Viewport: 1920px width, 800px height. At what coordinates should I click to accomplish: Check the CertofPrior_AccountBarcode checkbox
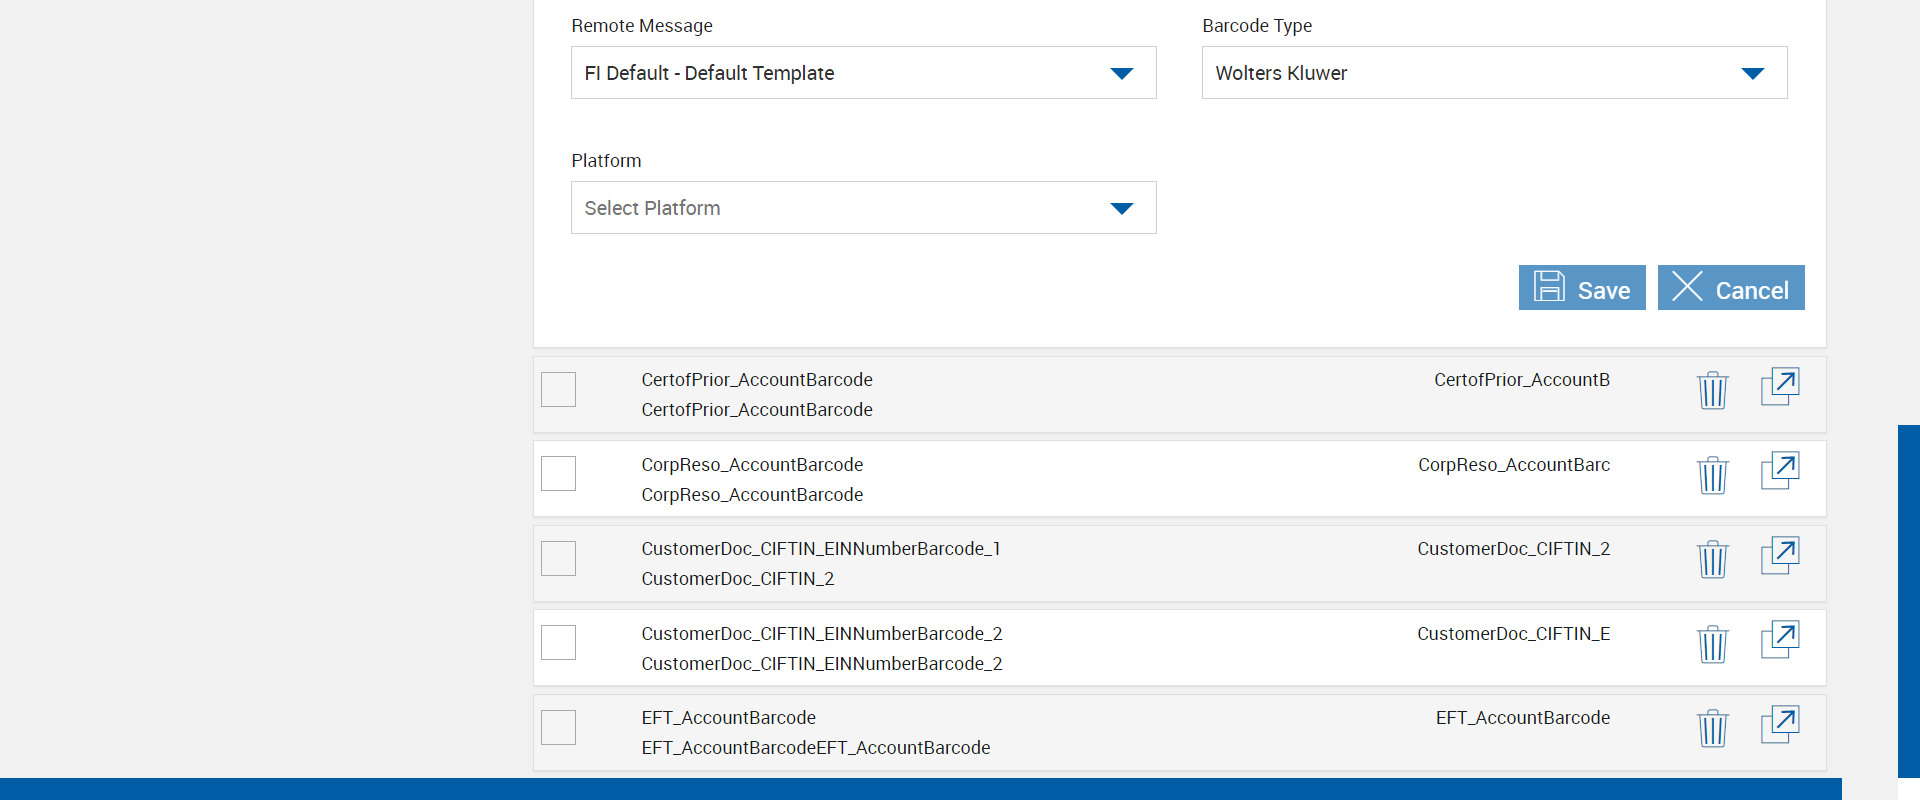coord(558,389)
